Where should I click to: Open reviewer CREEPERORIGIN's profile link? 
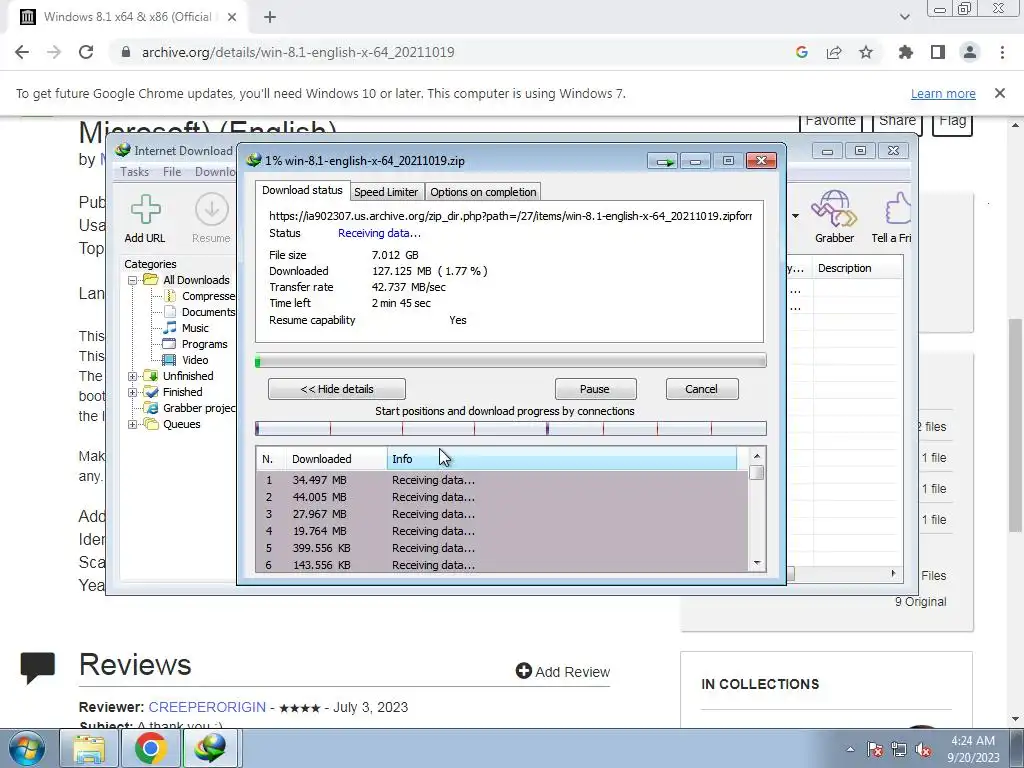pyautogui.click(x=207, y=707)
